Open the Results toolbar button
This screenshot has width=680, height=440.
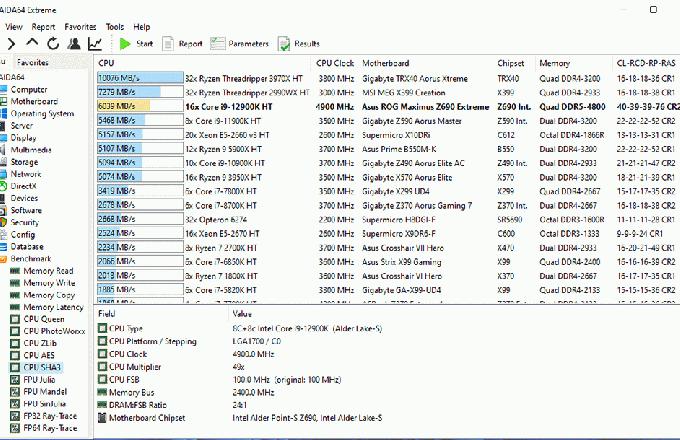(299, 44)
